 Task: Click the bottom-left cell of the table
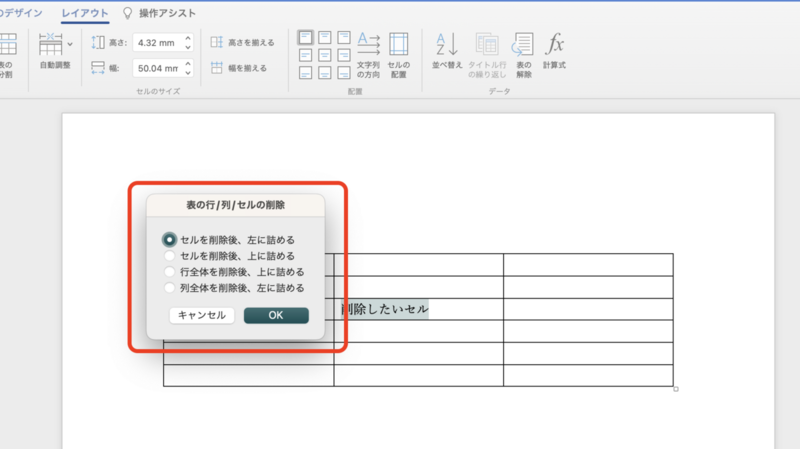click(x=248, y=376)
